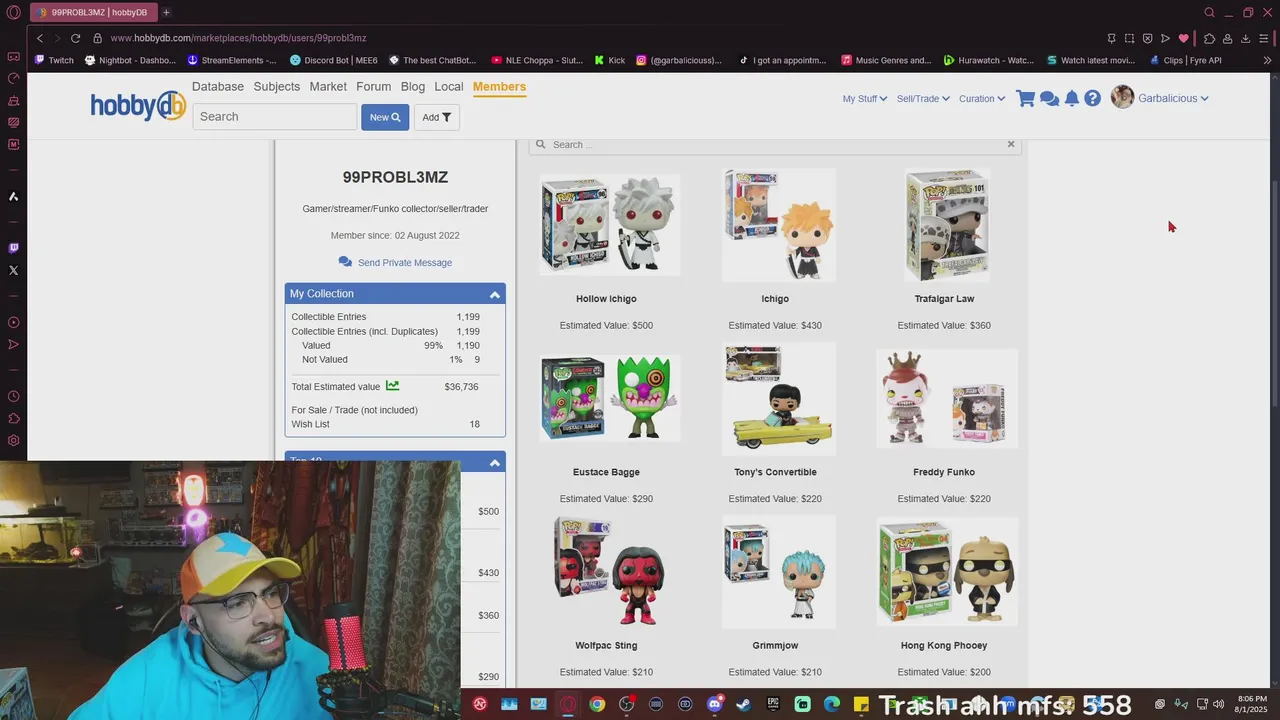This screenshot has width=1280, height=720.
Task: Open the Forum menu item
Action: [374, 87]
